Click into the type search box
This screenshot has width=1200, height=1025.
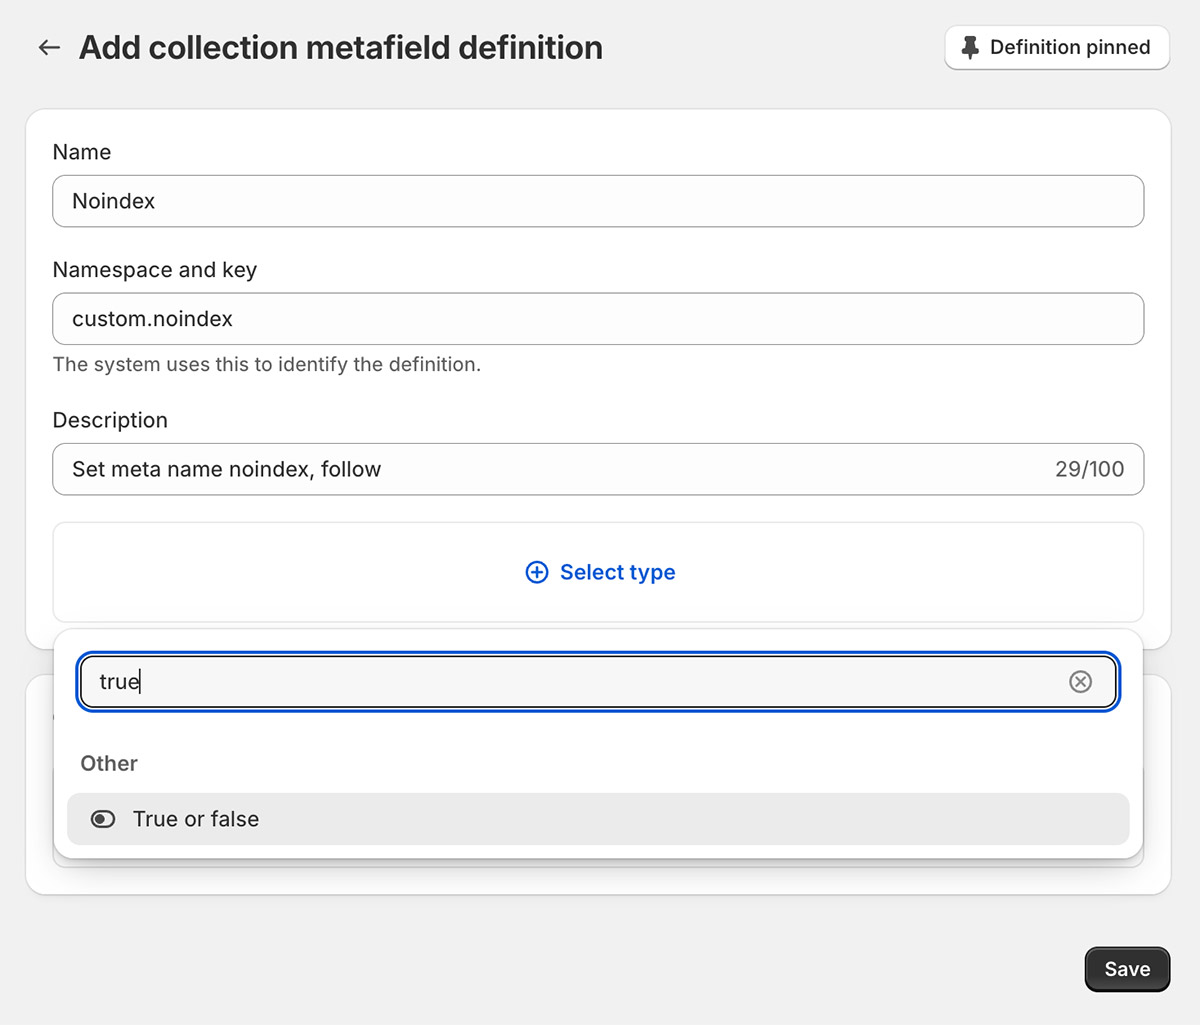point(580,682)
